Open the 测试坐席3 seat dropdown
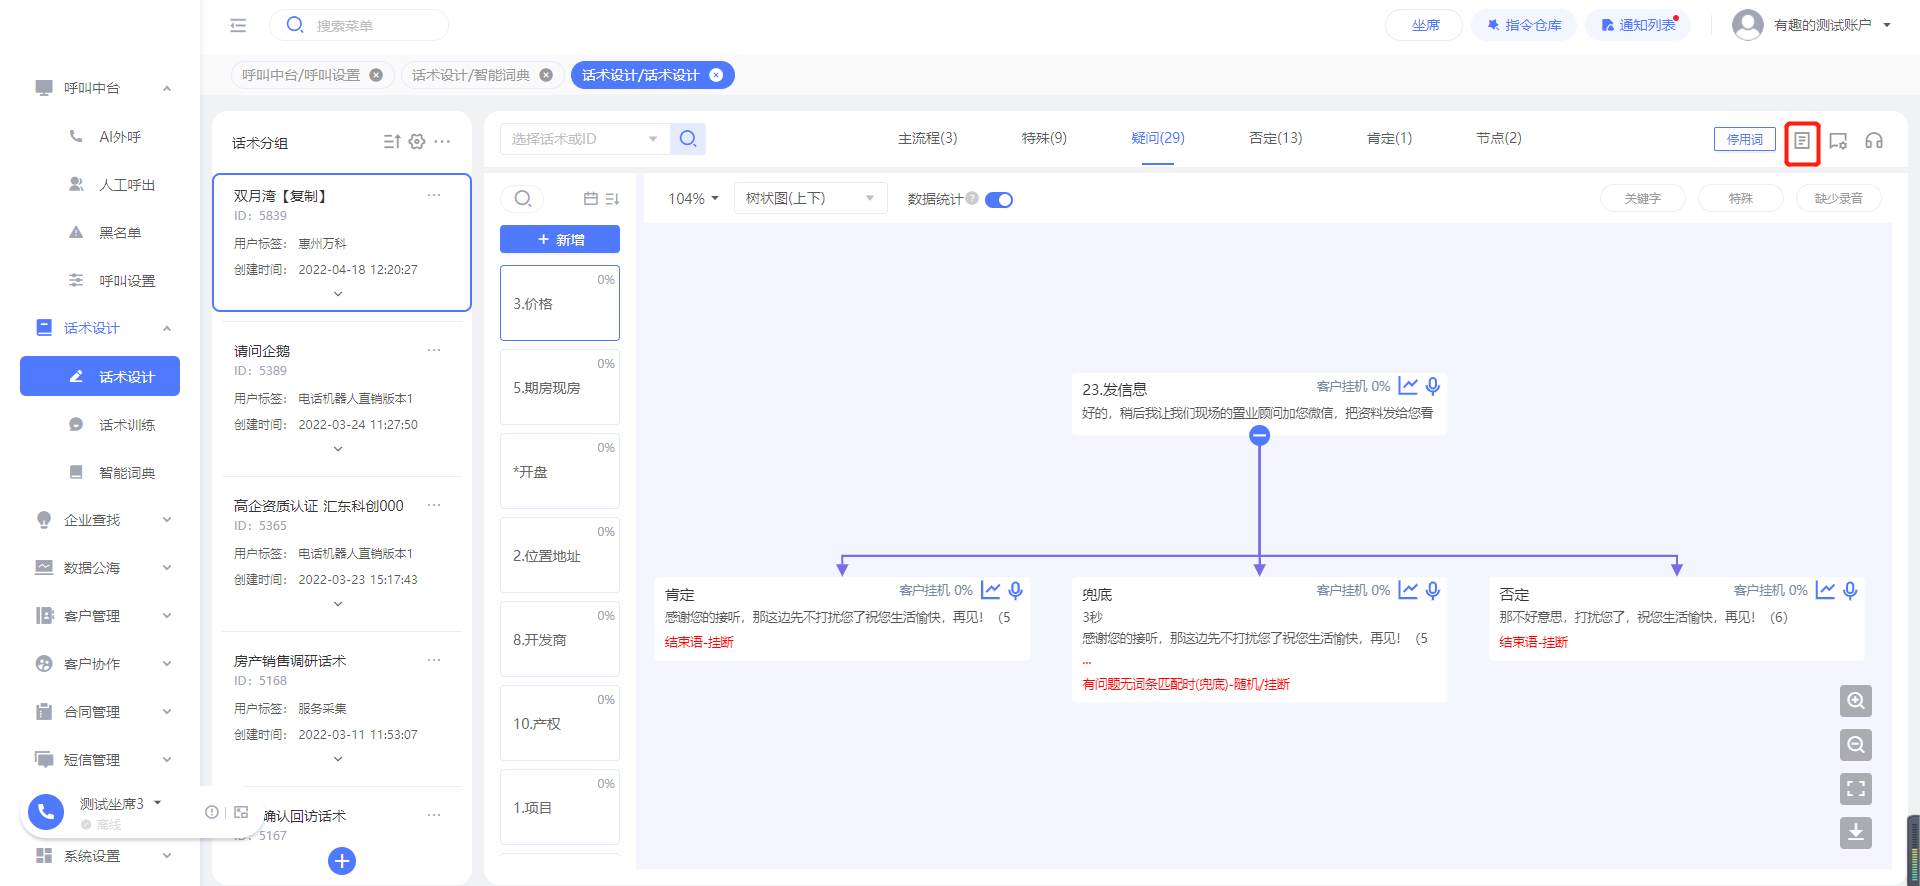 point(157,803)
